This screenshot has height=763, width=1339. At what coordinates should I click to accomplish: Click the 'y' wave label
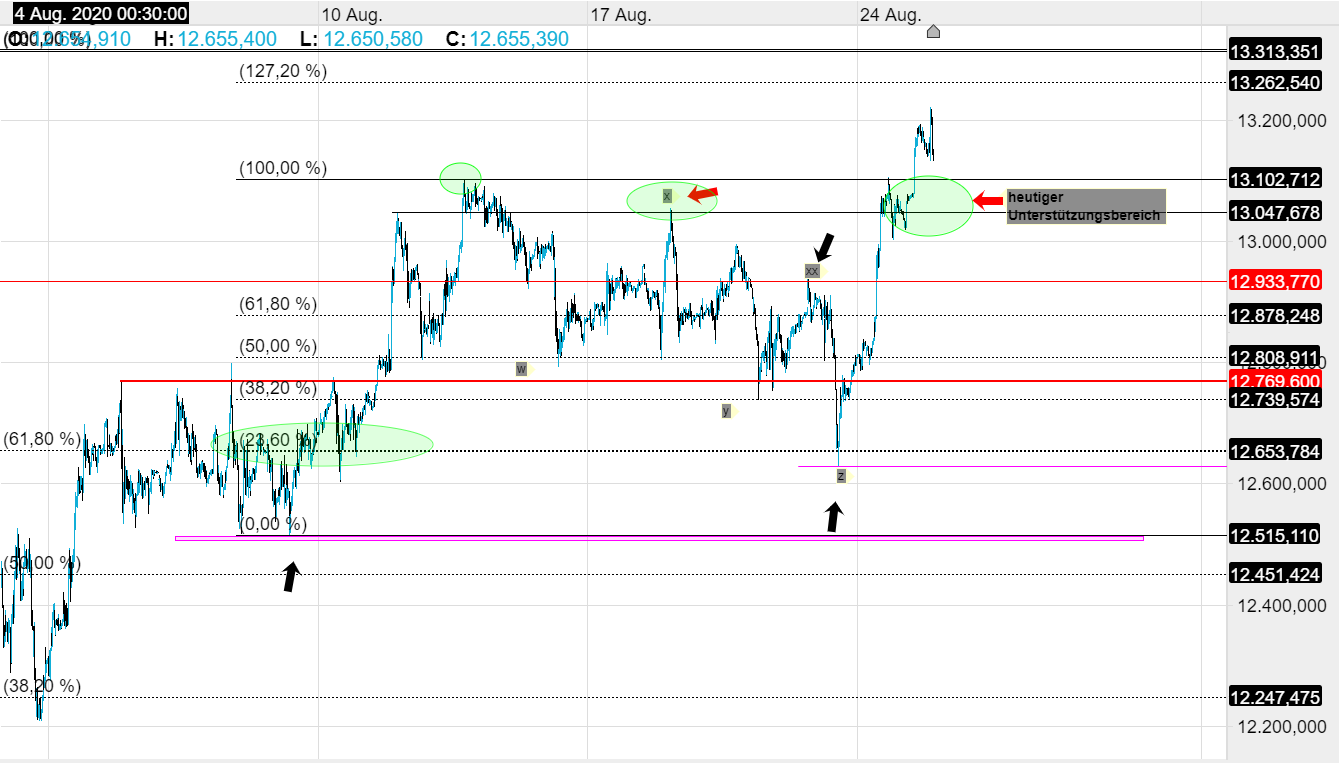(726, 410)
